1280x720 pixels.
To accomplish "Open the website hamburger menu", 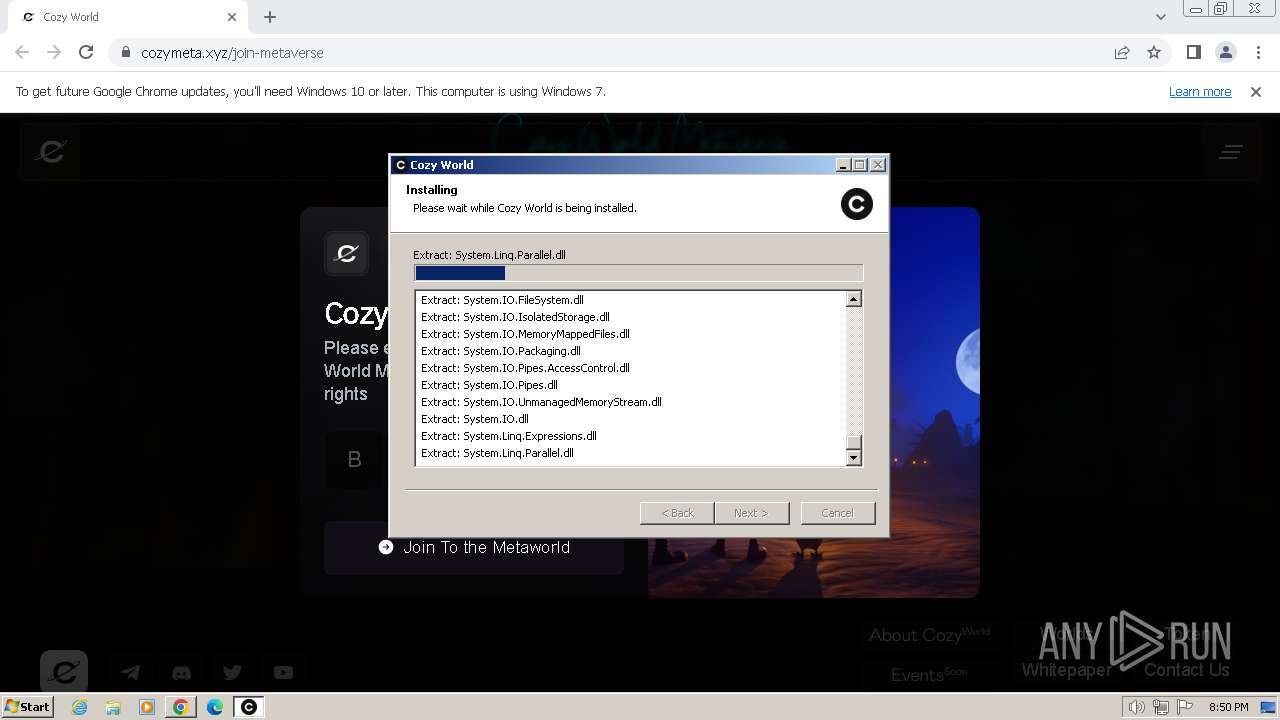I will click(x=1231, y=152).
